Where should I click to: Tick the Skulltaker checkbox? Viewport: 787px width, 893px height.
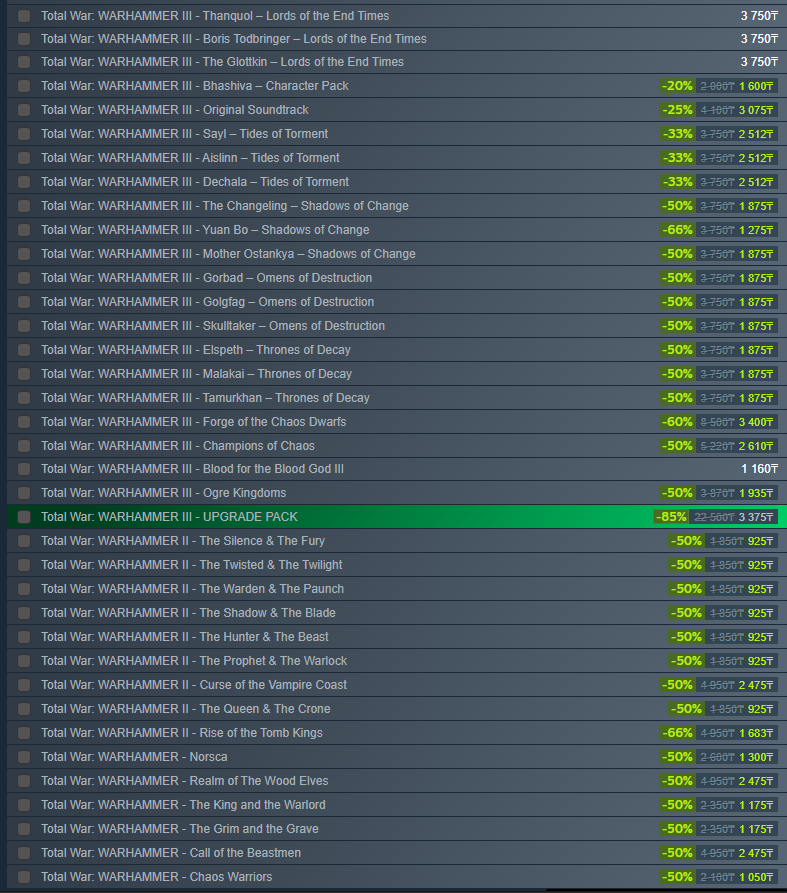tap(24, 326)
